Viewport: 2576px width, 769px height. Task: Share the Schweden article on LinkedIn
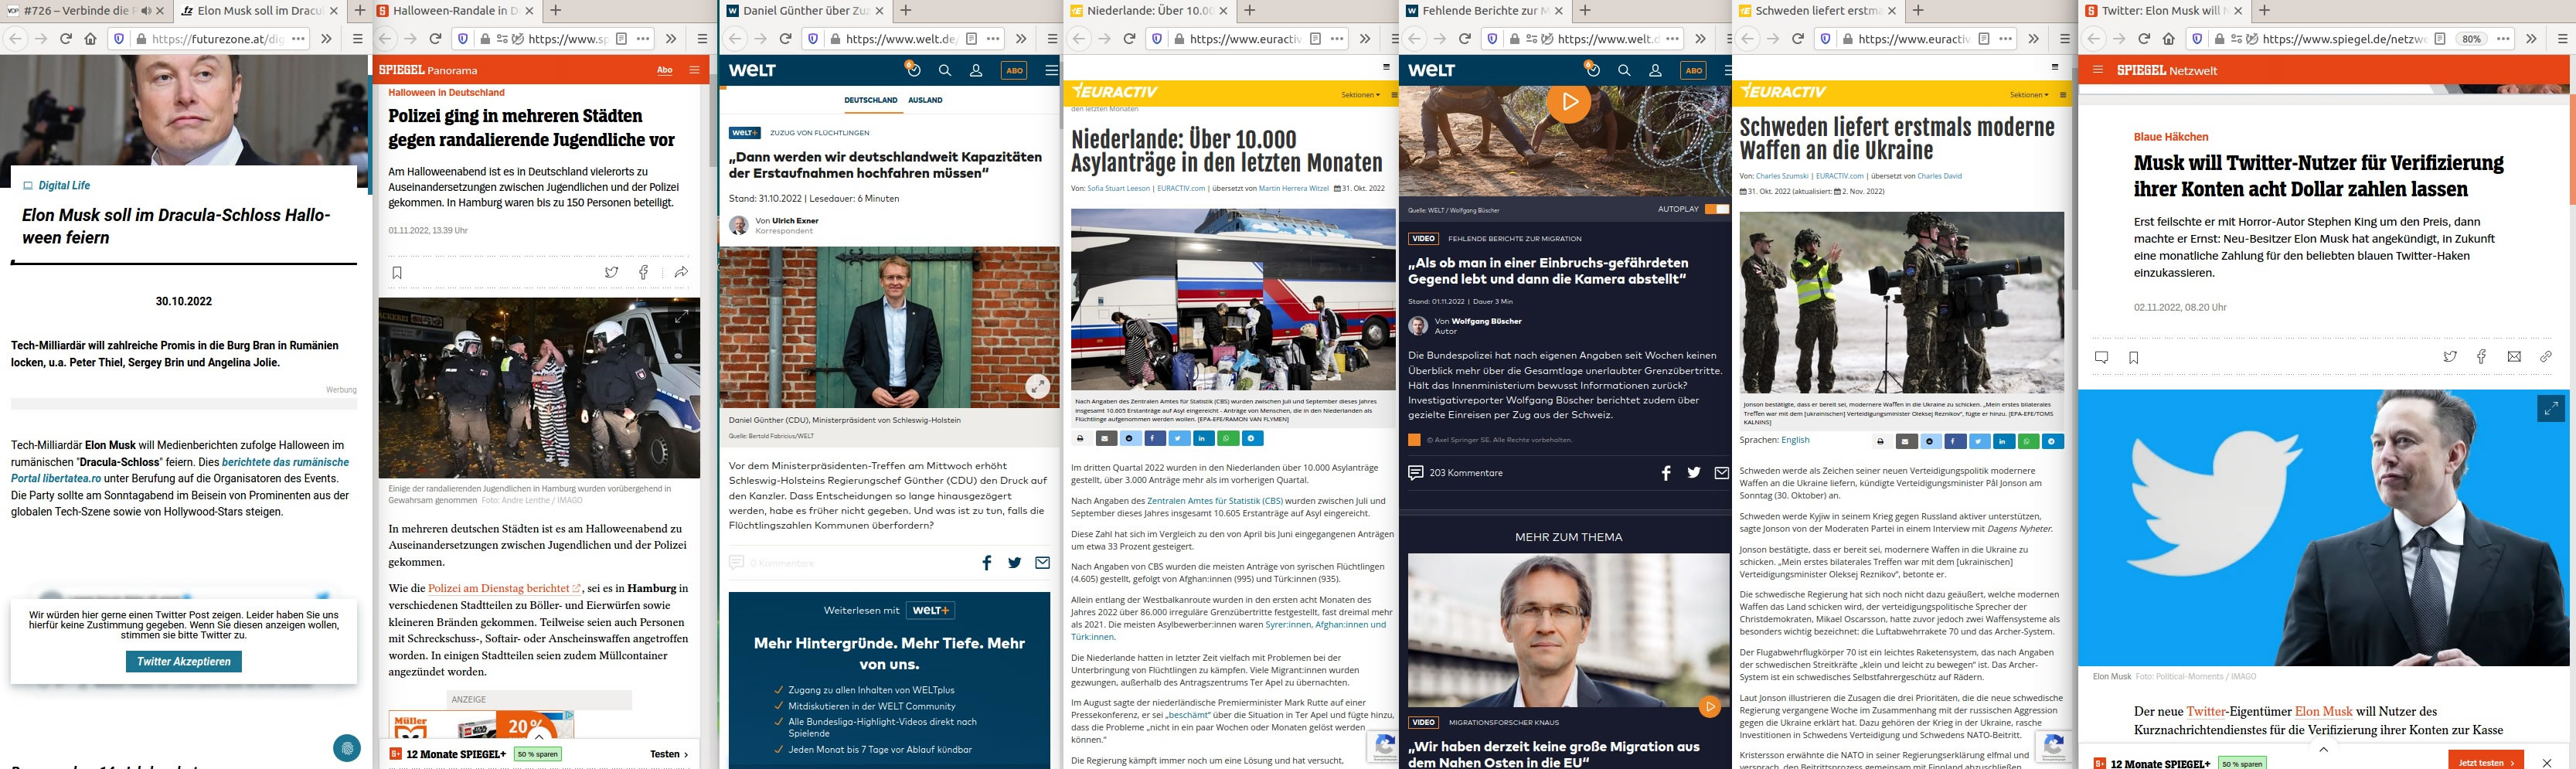tap(2004, 441)
